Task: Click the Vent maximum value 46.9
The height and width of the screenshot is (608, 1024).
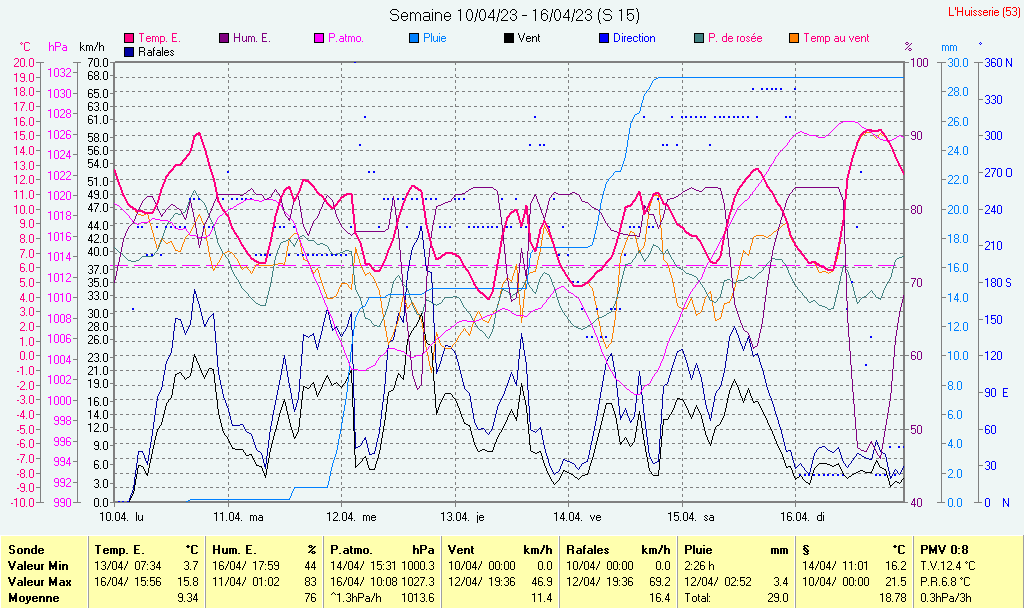Action: tap(541, 582)
